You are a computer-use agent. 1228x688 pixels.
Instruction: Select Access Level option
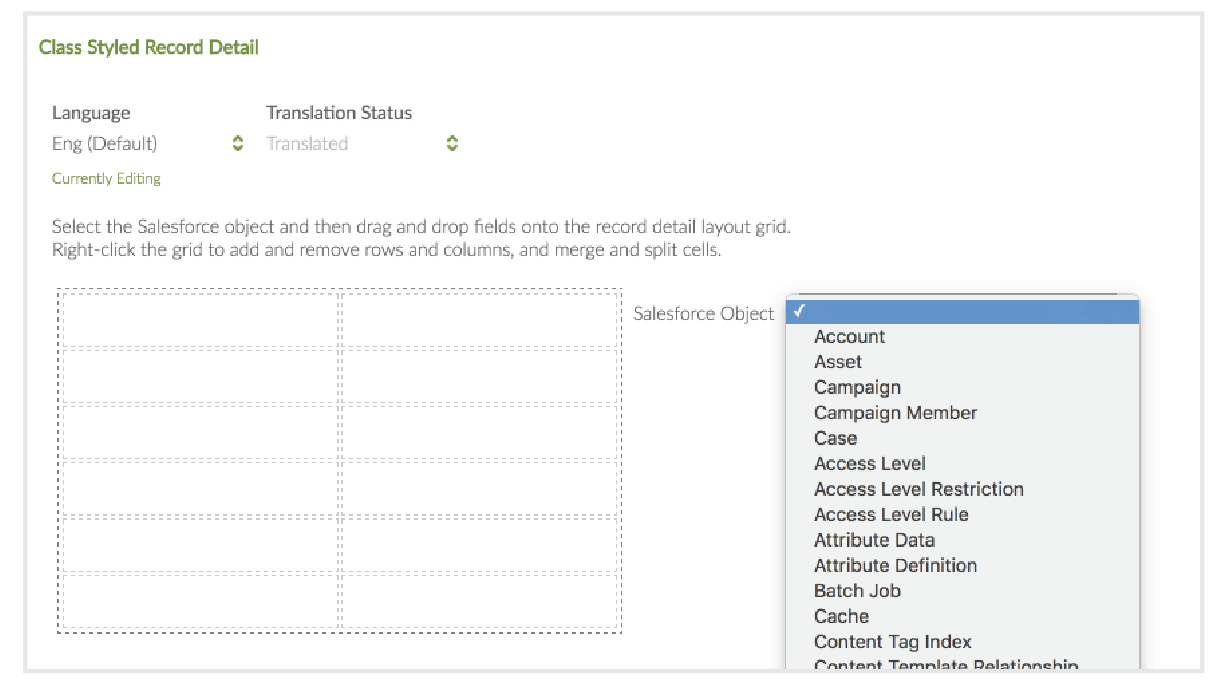click(869, 464)
